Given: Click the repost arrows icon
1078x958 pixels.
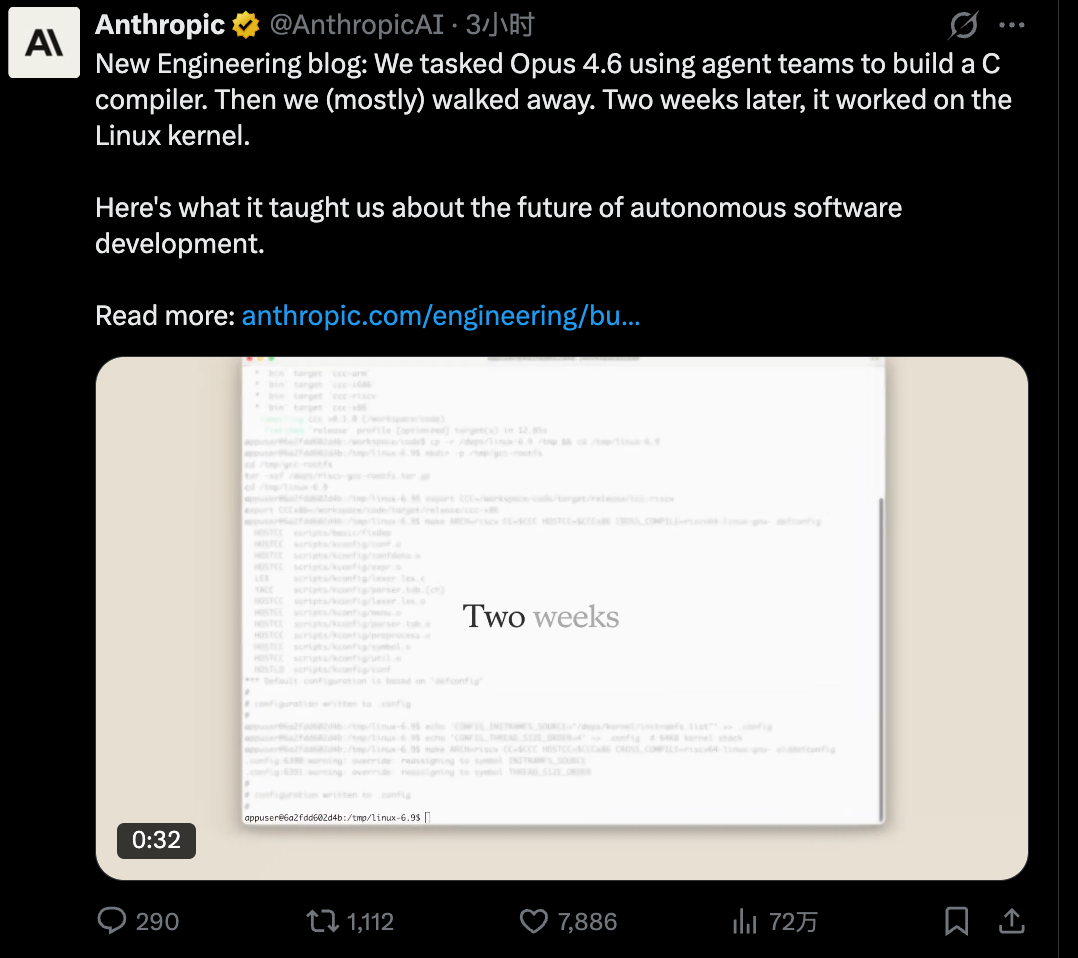Looking at the screenshot, I should [x=324, y=921].
